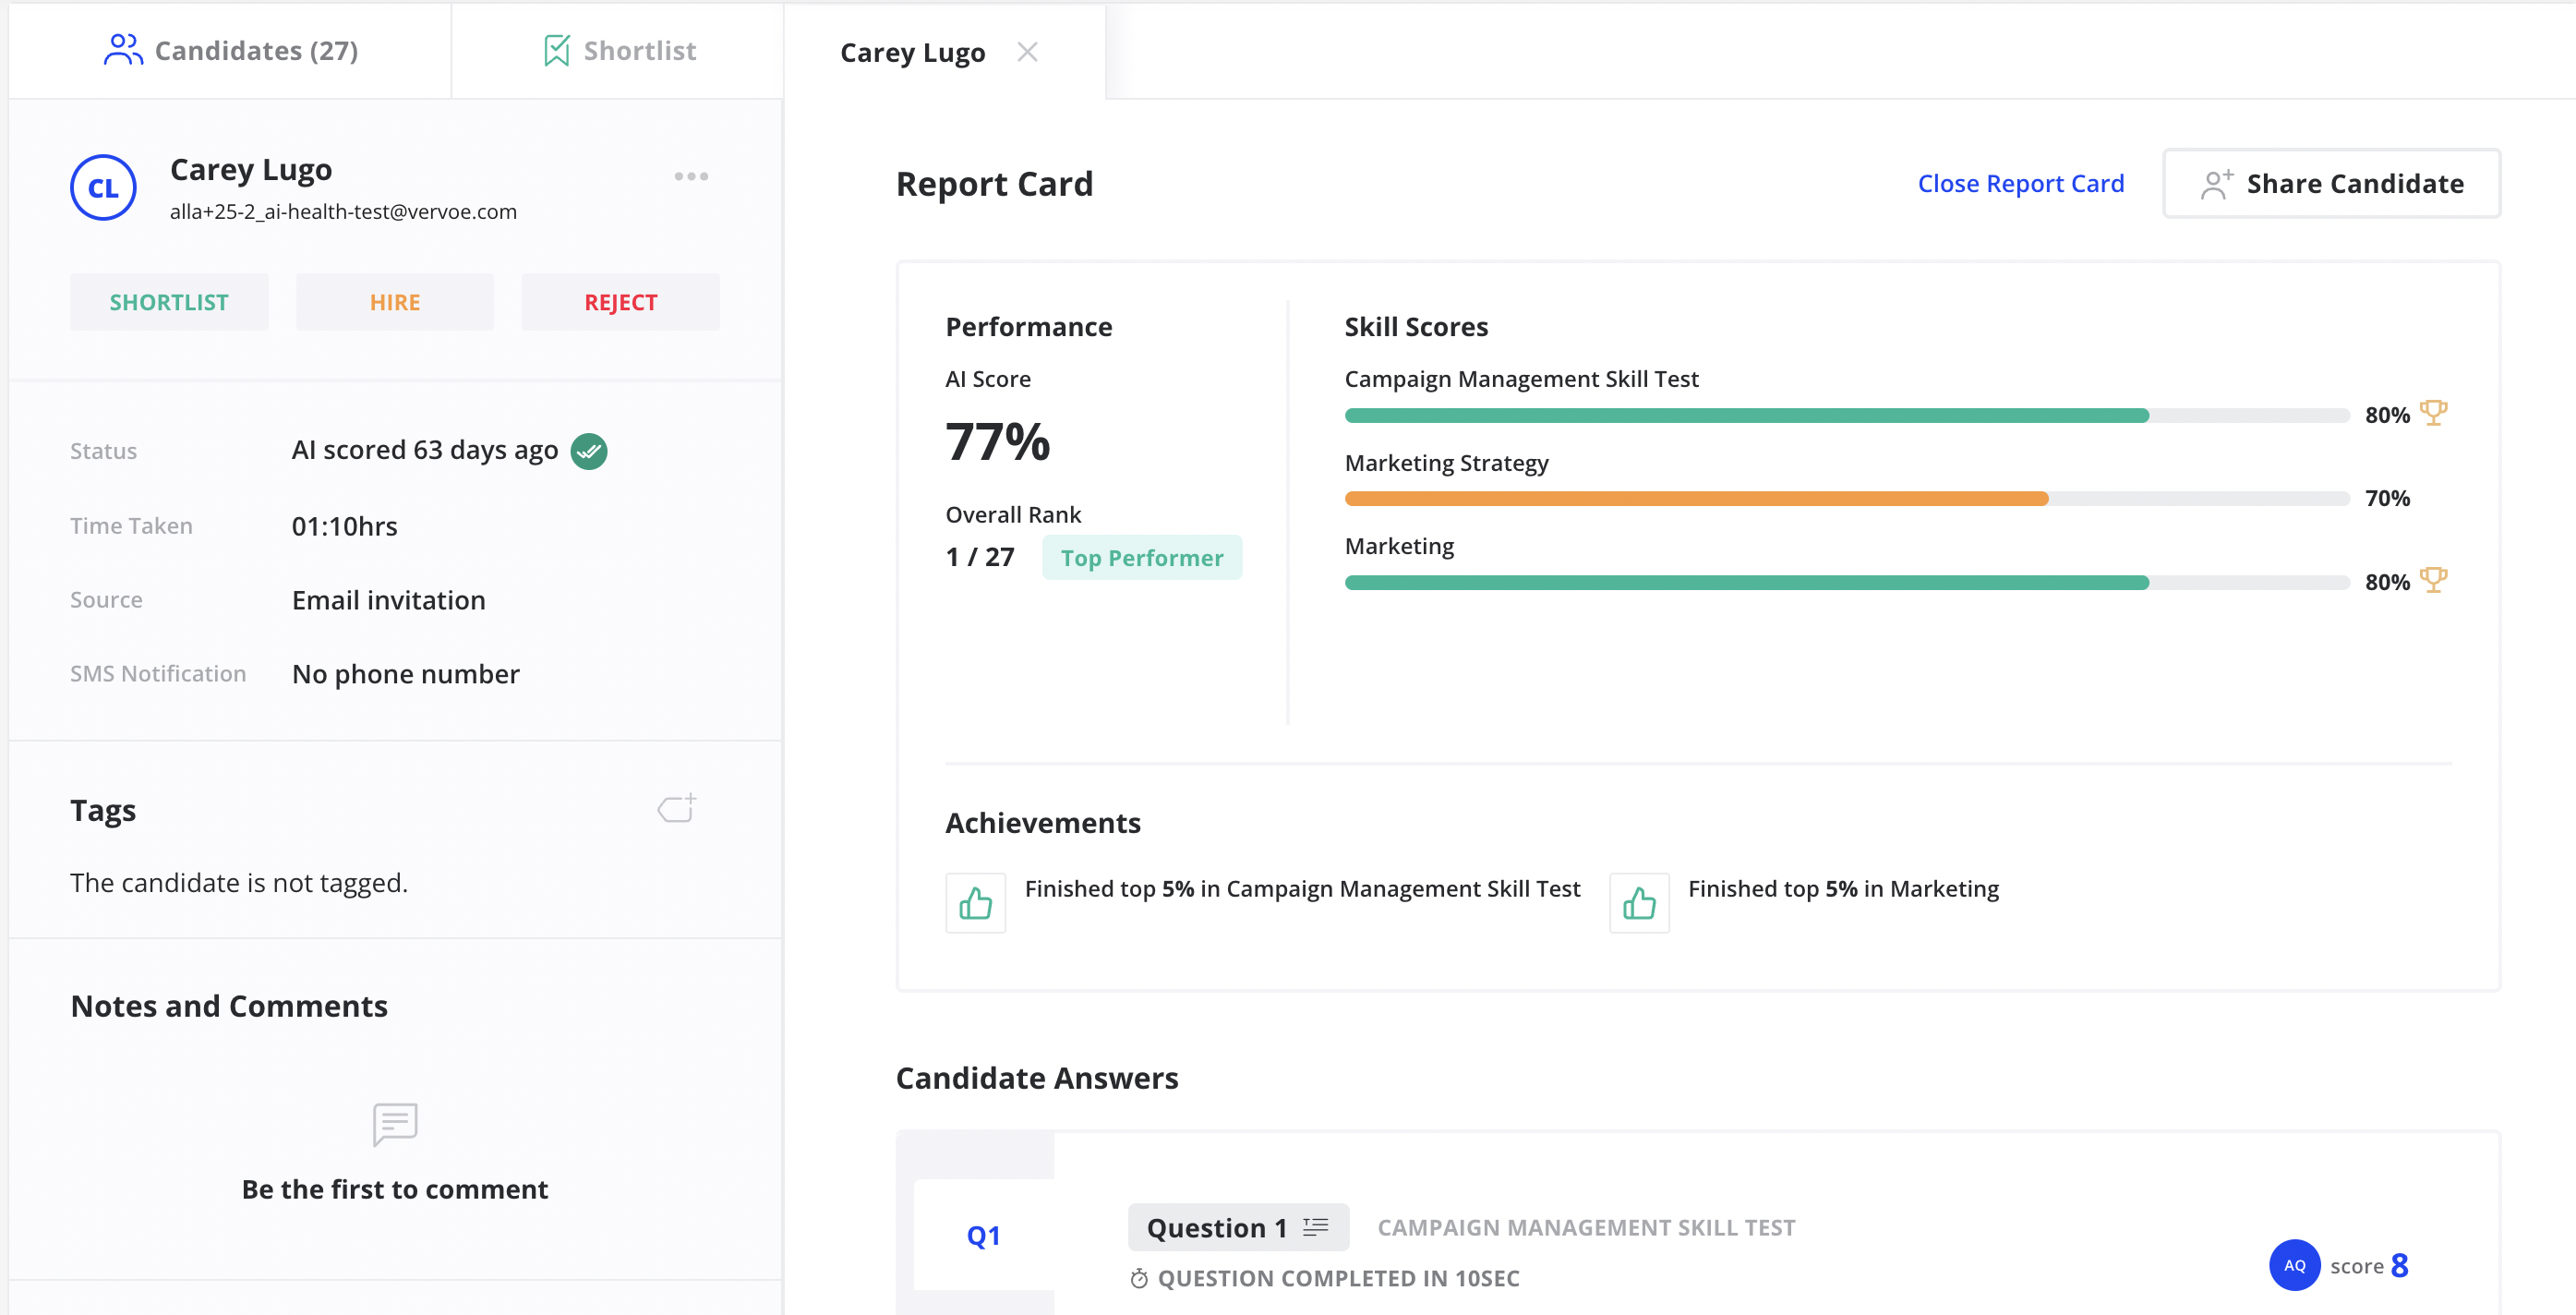2576x1315 pixels.
Task: Click the AQ score badge
Action: tap(2294, 1265)
